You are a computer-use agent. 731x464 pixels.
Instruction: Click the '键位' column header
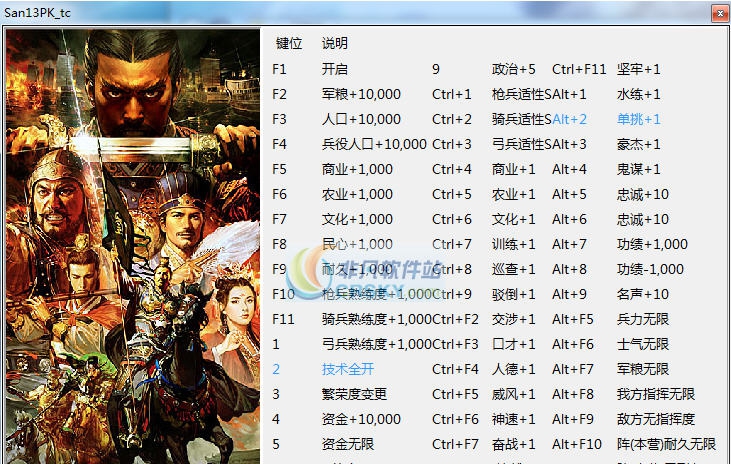pyautogui.click(x=289, y=43)
